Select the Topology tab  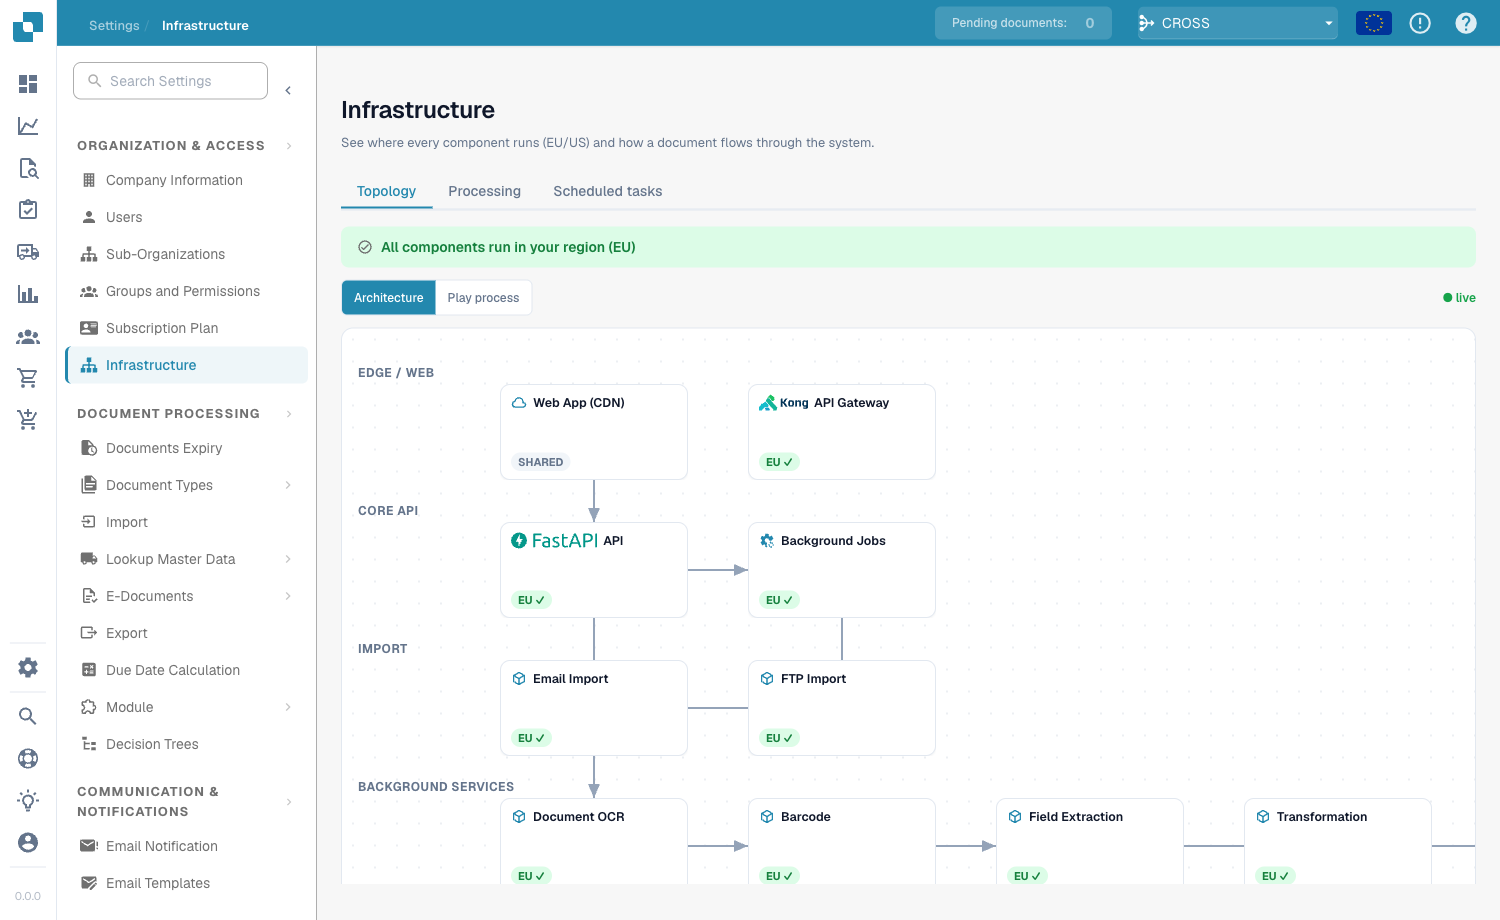coord(386,191)
